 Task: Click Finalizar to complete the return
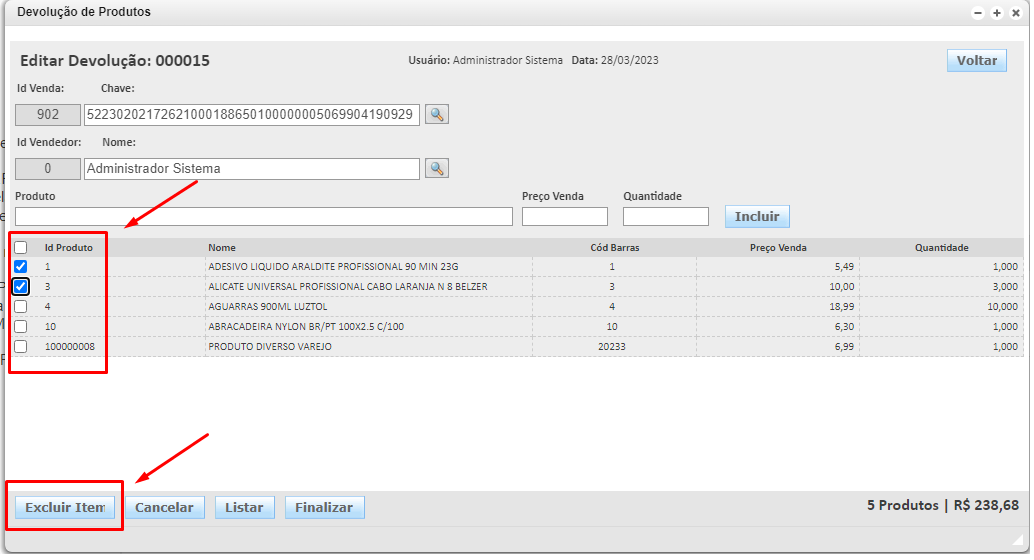[324, 507]
